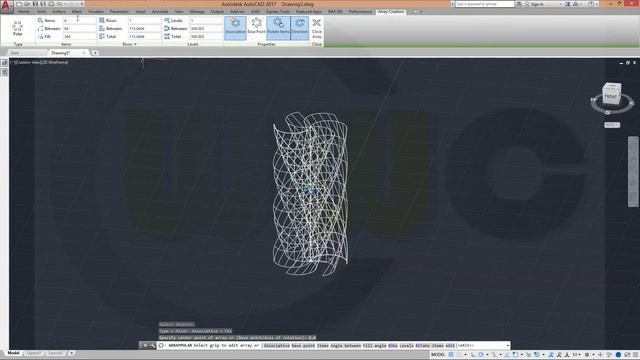Click the Items count input field
The height and width of the screenshot is (360, 640).
point(79,20)
